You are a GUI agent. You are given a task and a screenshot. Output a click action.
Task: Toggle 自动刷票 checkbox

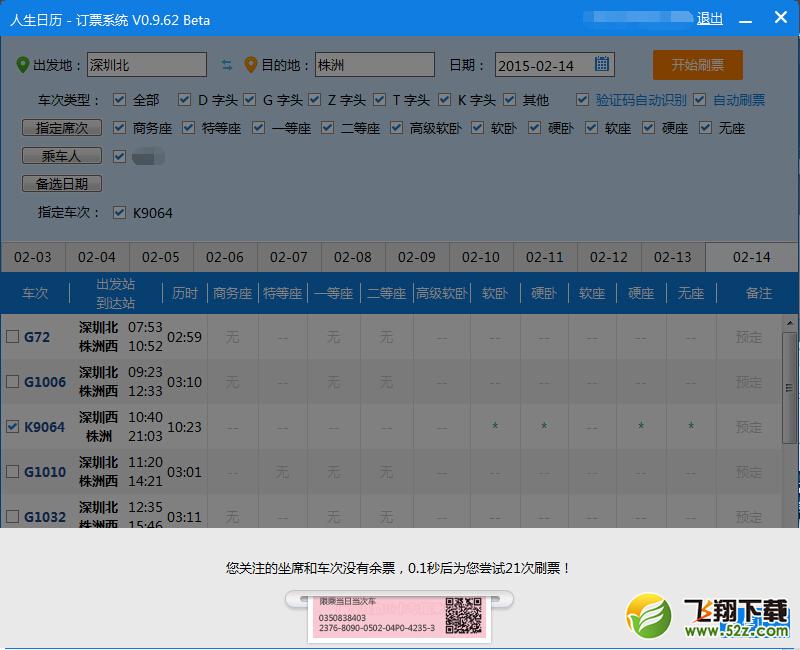(x=699, y=99)
